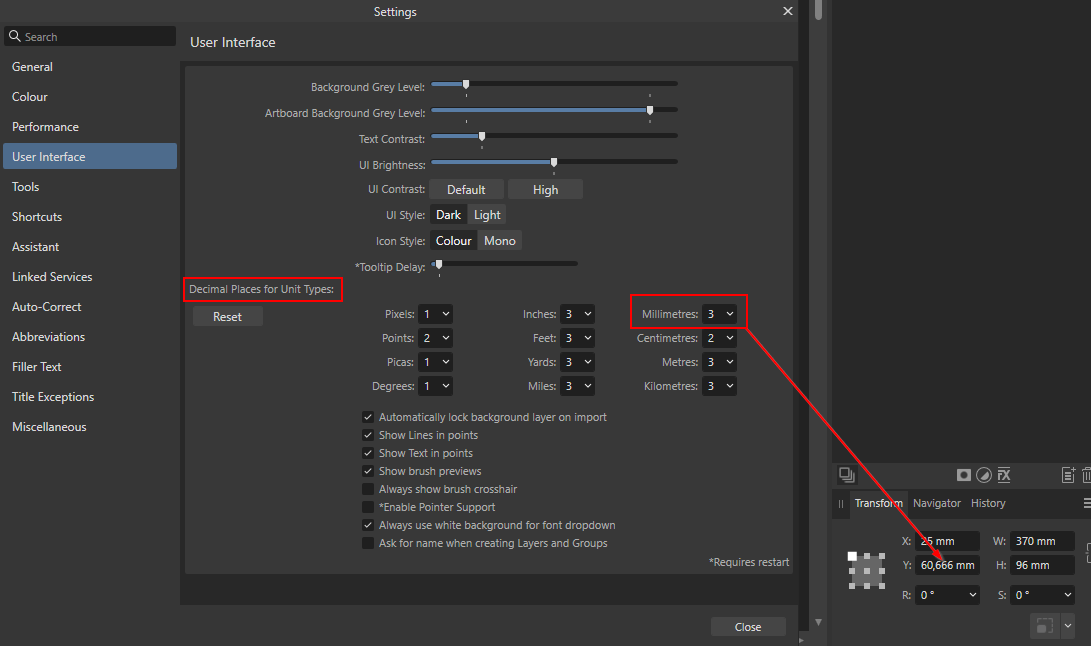This screenshot has height=646, width=1091.
Task: Click the UI Brightness slider handle
Action: click(554, 162)
